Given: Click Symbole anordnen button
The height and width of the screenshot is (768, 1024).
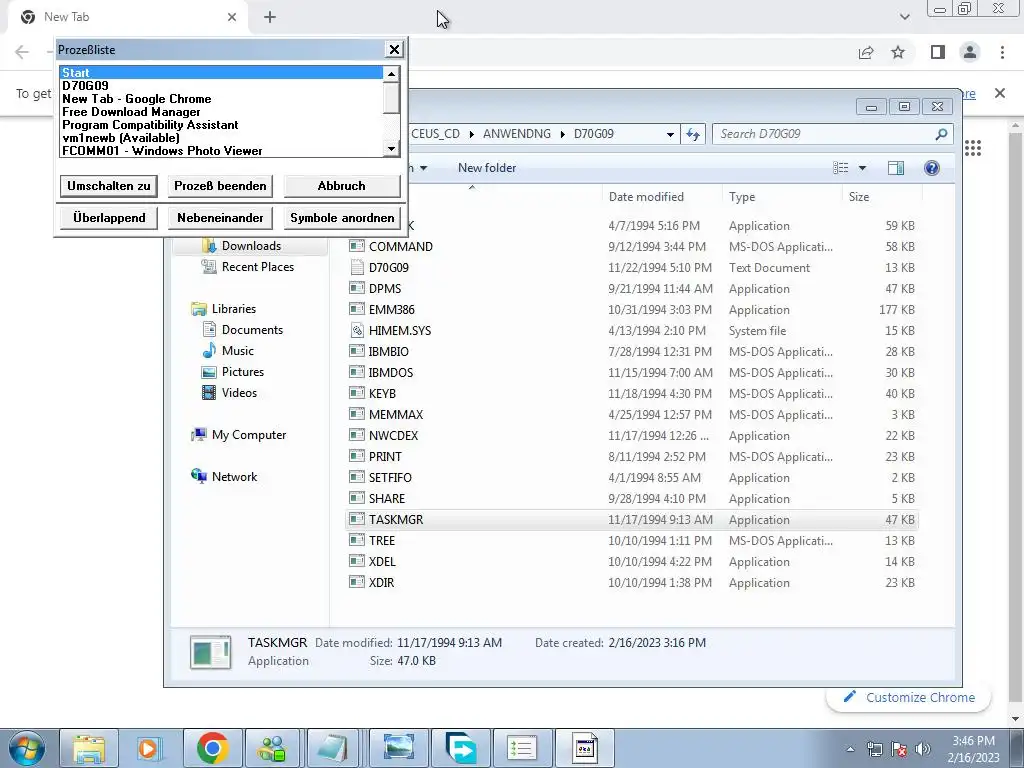Looking at the screenshot, I should click(x=342, y=217).
